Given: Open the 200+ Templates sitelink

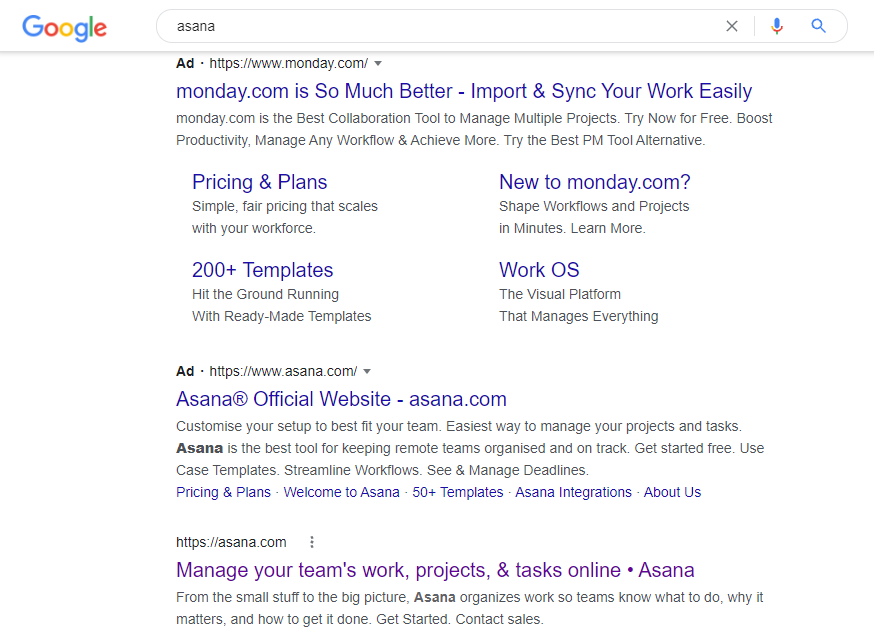Looking at the screenshot, I should pos(263,270).
